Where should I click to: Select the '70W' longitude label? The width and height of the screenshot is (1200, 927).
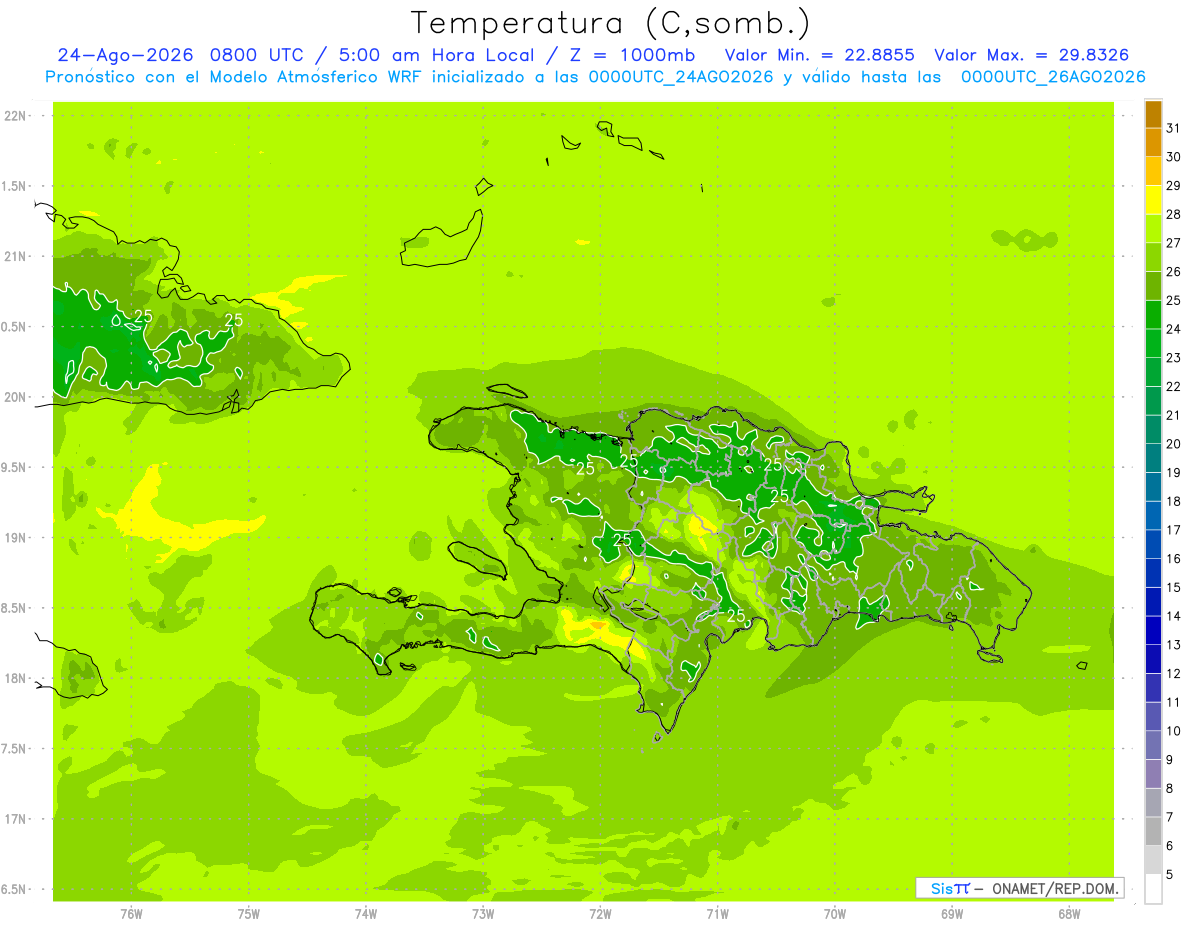pos(835,914)
